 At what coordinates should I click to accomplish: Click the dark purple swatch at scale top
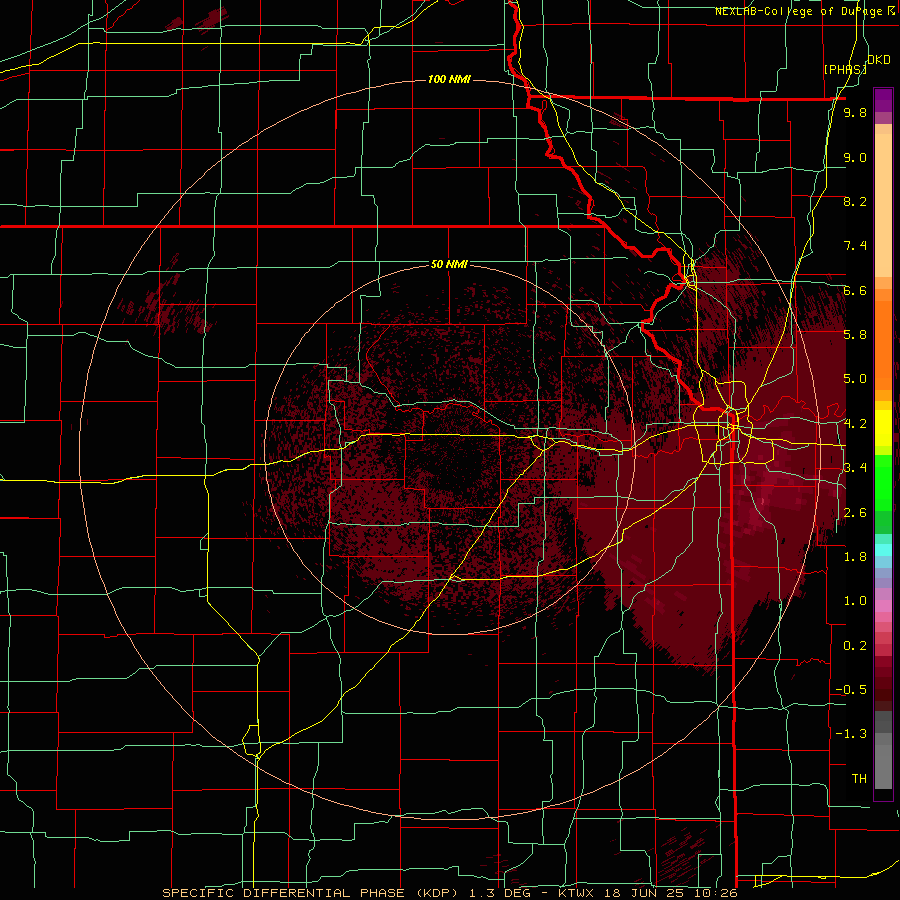(883, 100)
